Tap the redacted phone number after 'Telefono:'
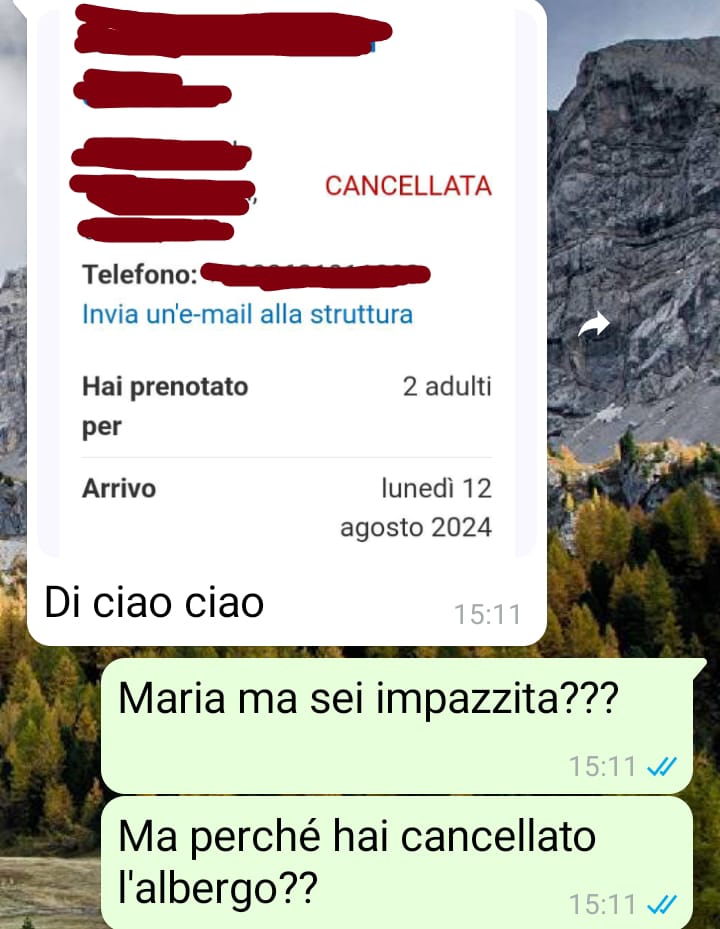Screen dimensions: 720x929 pos(315,275)
